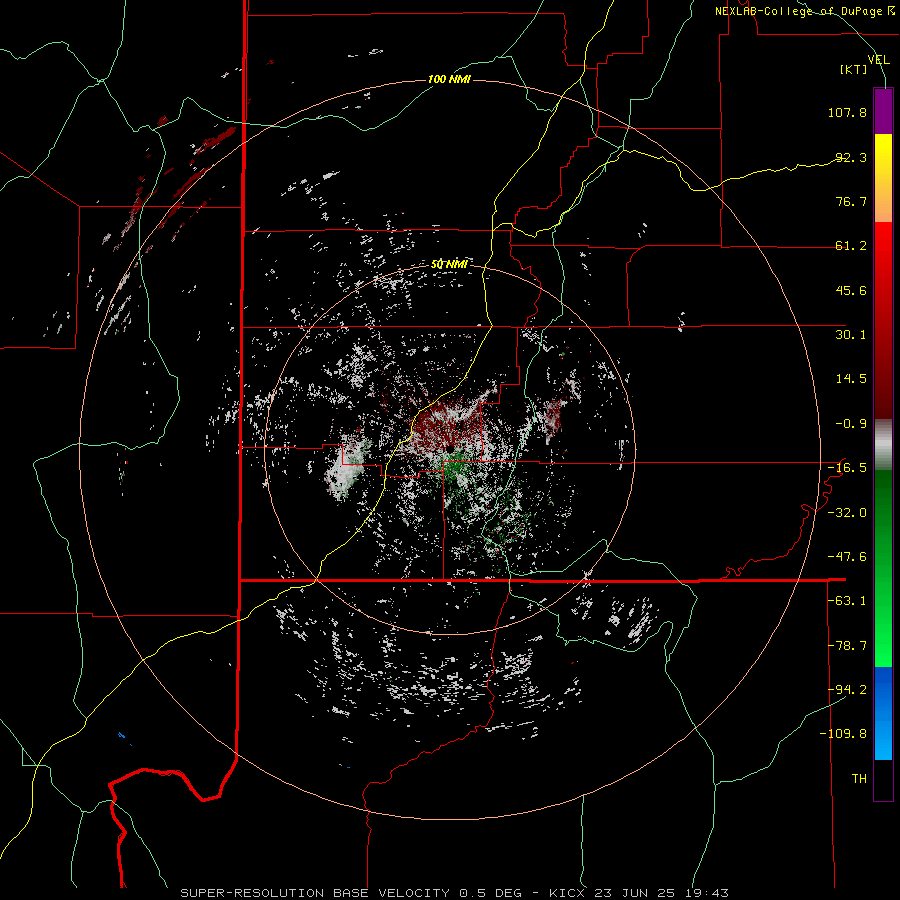Pick the red segment of the color bar
This screenshot has width=900, height=900.
click(x=883, y=320)
